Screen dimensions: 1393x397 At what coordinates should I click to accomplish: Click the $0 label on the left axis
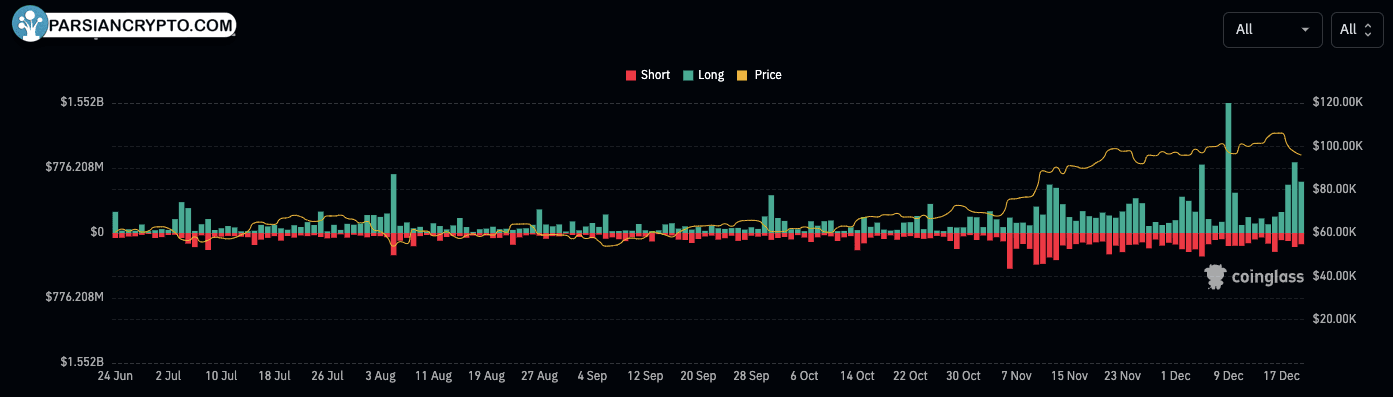pos(96,232)
